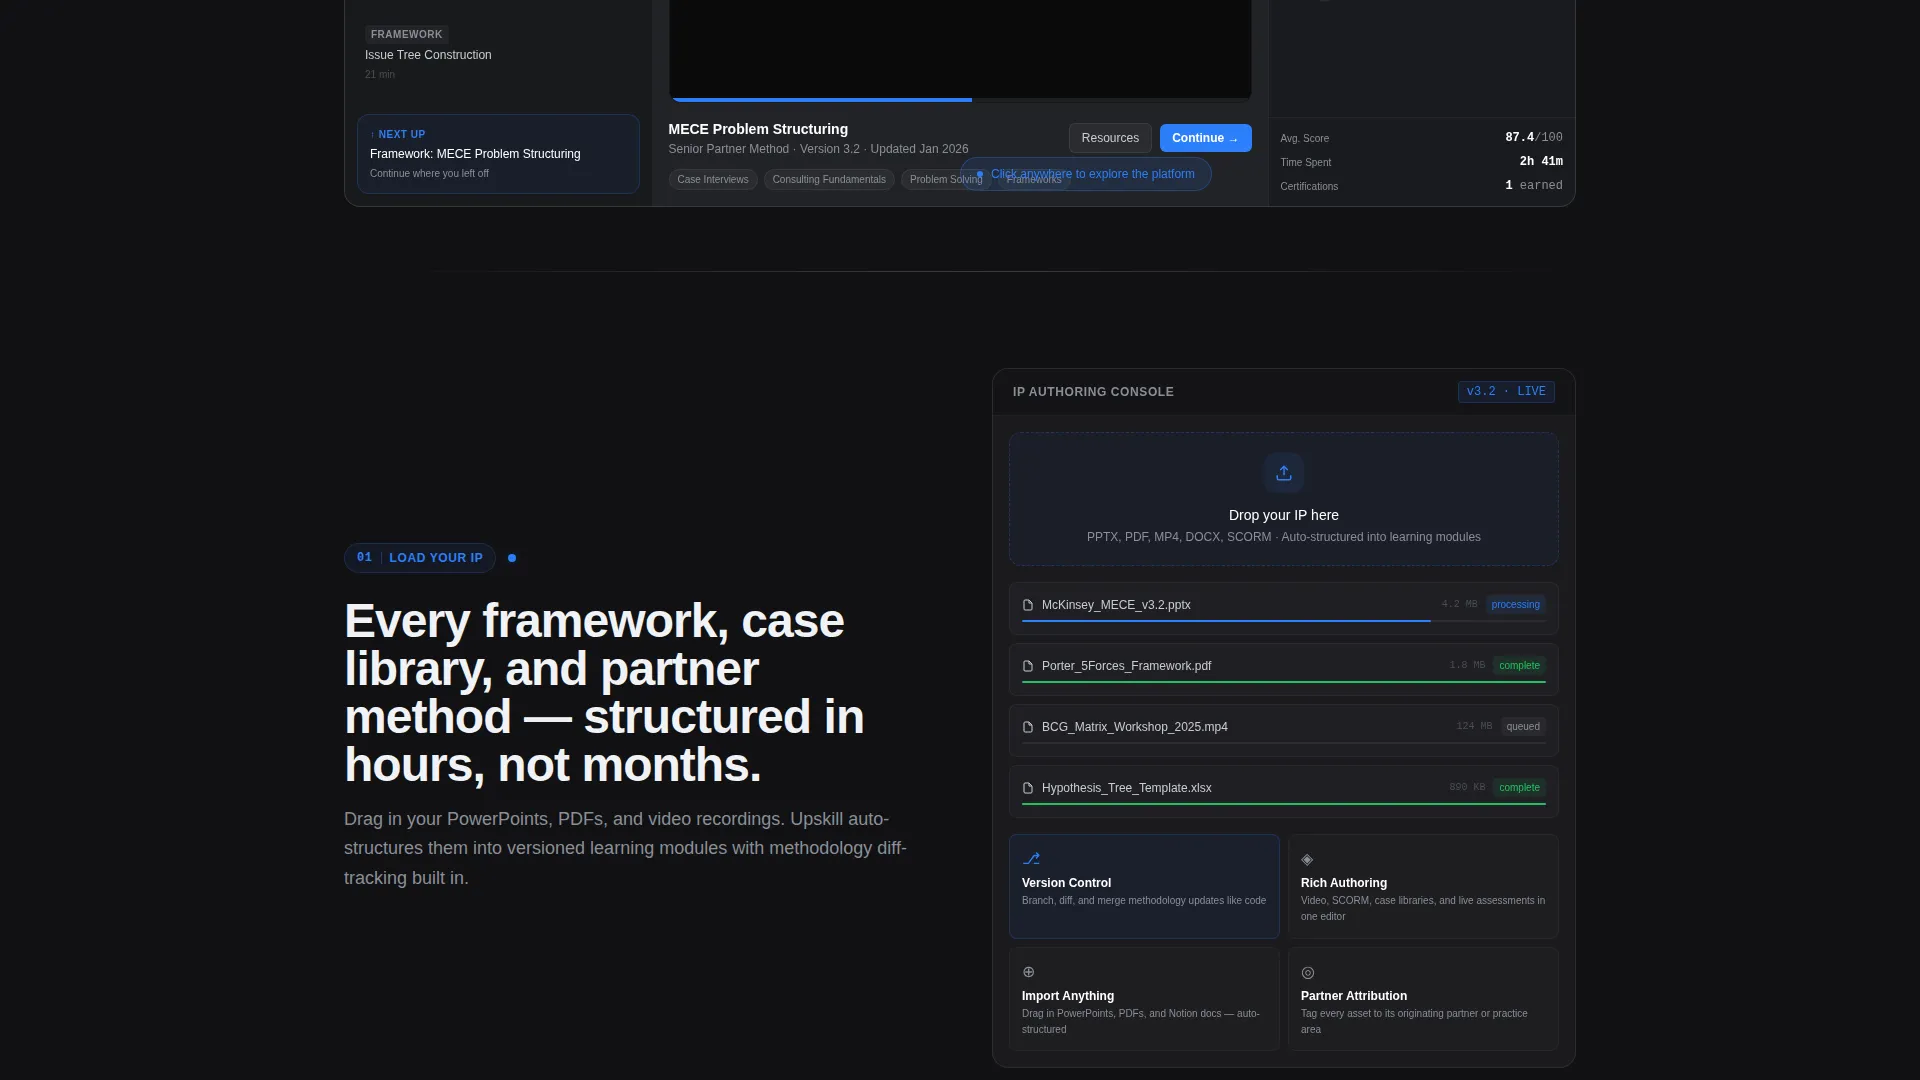Click the upload icon in drop zone
This screenshot has height=1080, width=1920.
coord(1283,473)
